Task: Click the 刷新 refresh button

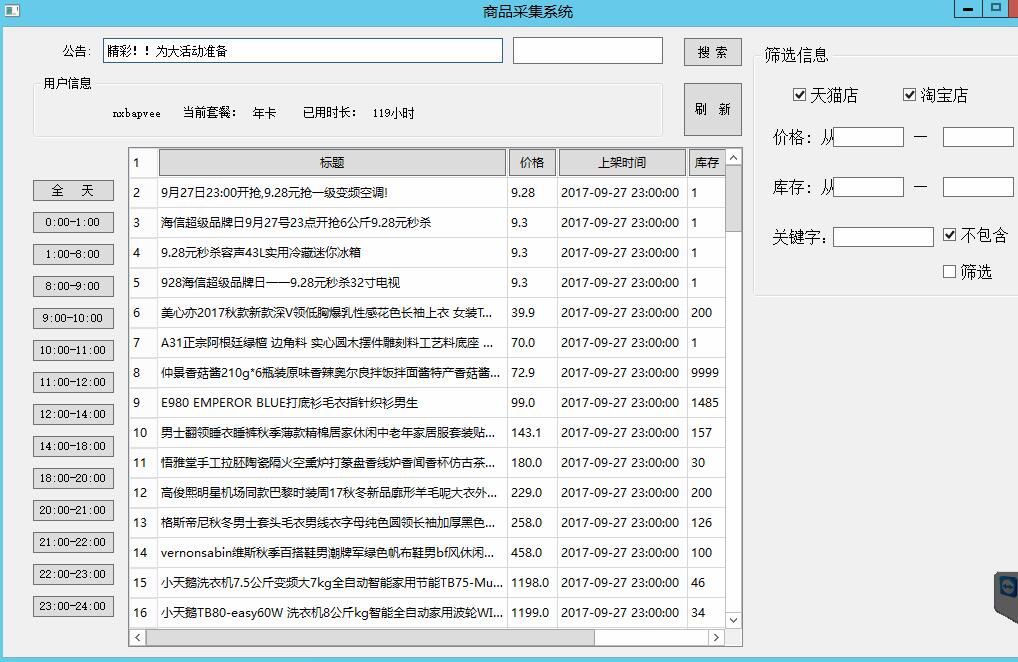Action: tap(712, 109)
